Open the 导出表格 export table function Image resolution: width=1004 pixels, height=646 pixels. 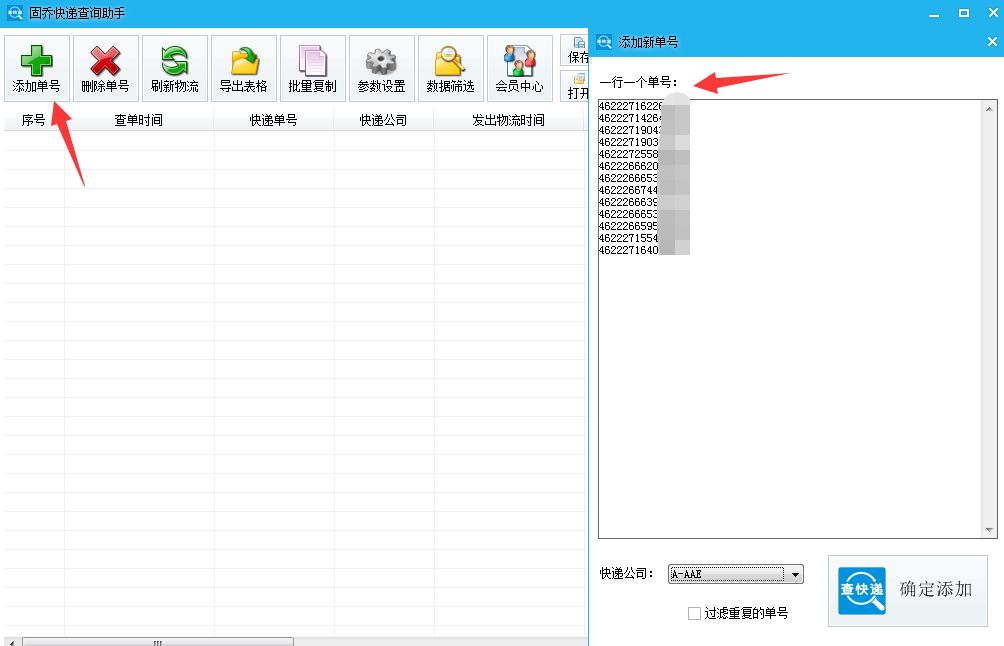pyautogui.click(x=242, y=67)
